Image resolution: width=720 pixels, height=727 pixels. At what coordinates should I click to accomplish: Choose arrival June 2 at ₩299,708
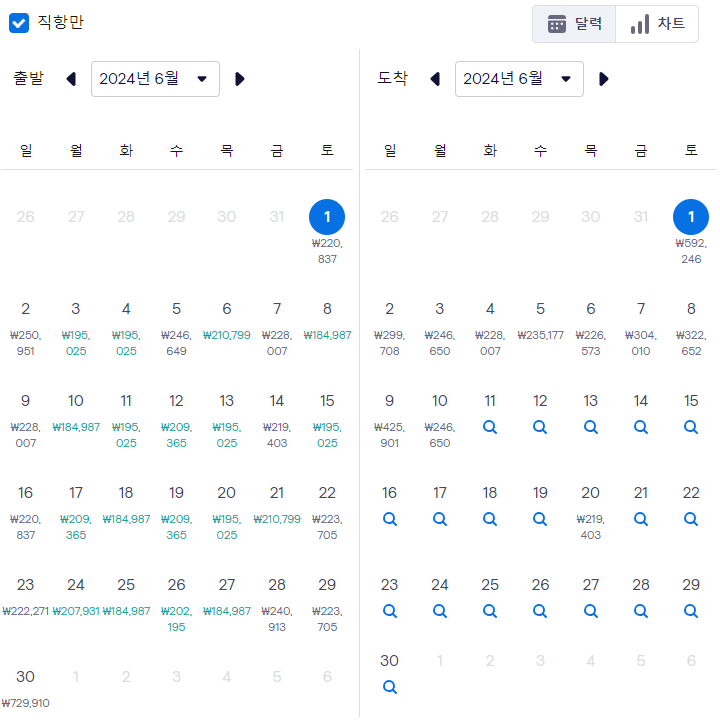(x=389, y=329)
